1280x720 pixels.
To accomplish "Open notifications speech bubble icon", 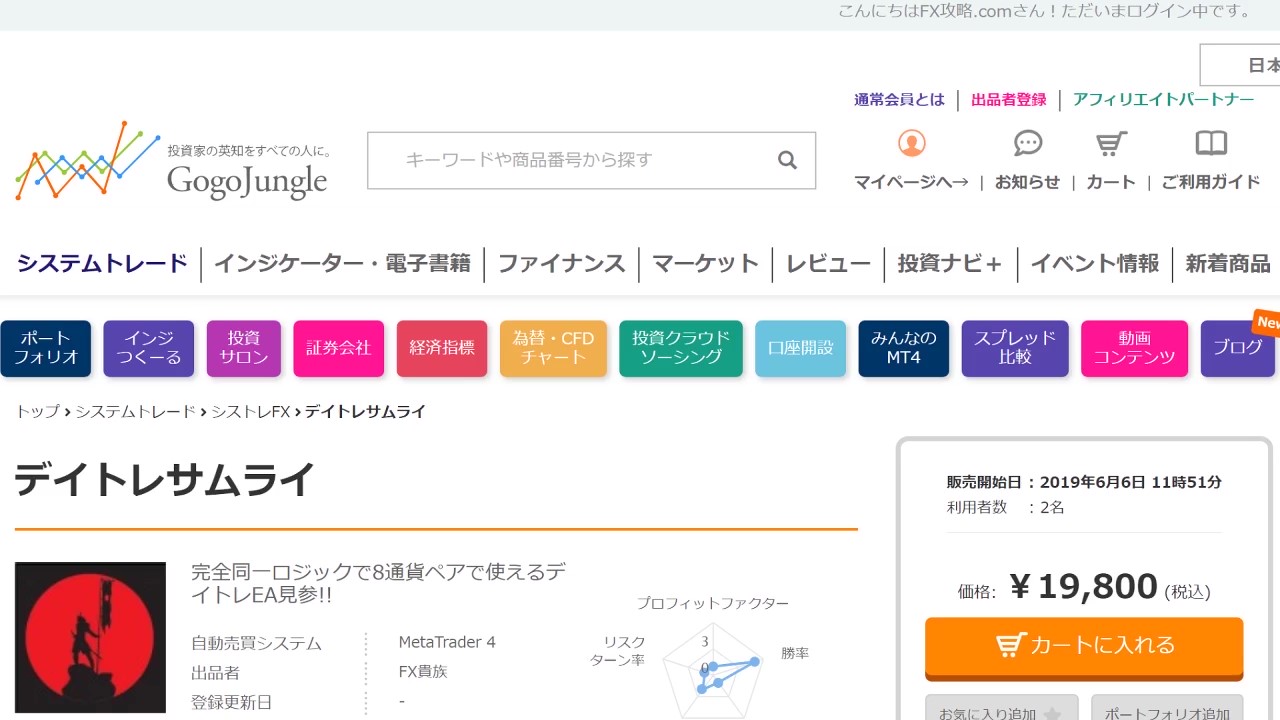I will point(1028,143).
